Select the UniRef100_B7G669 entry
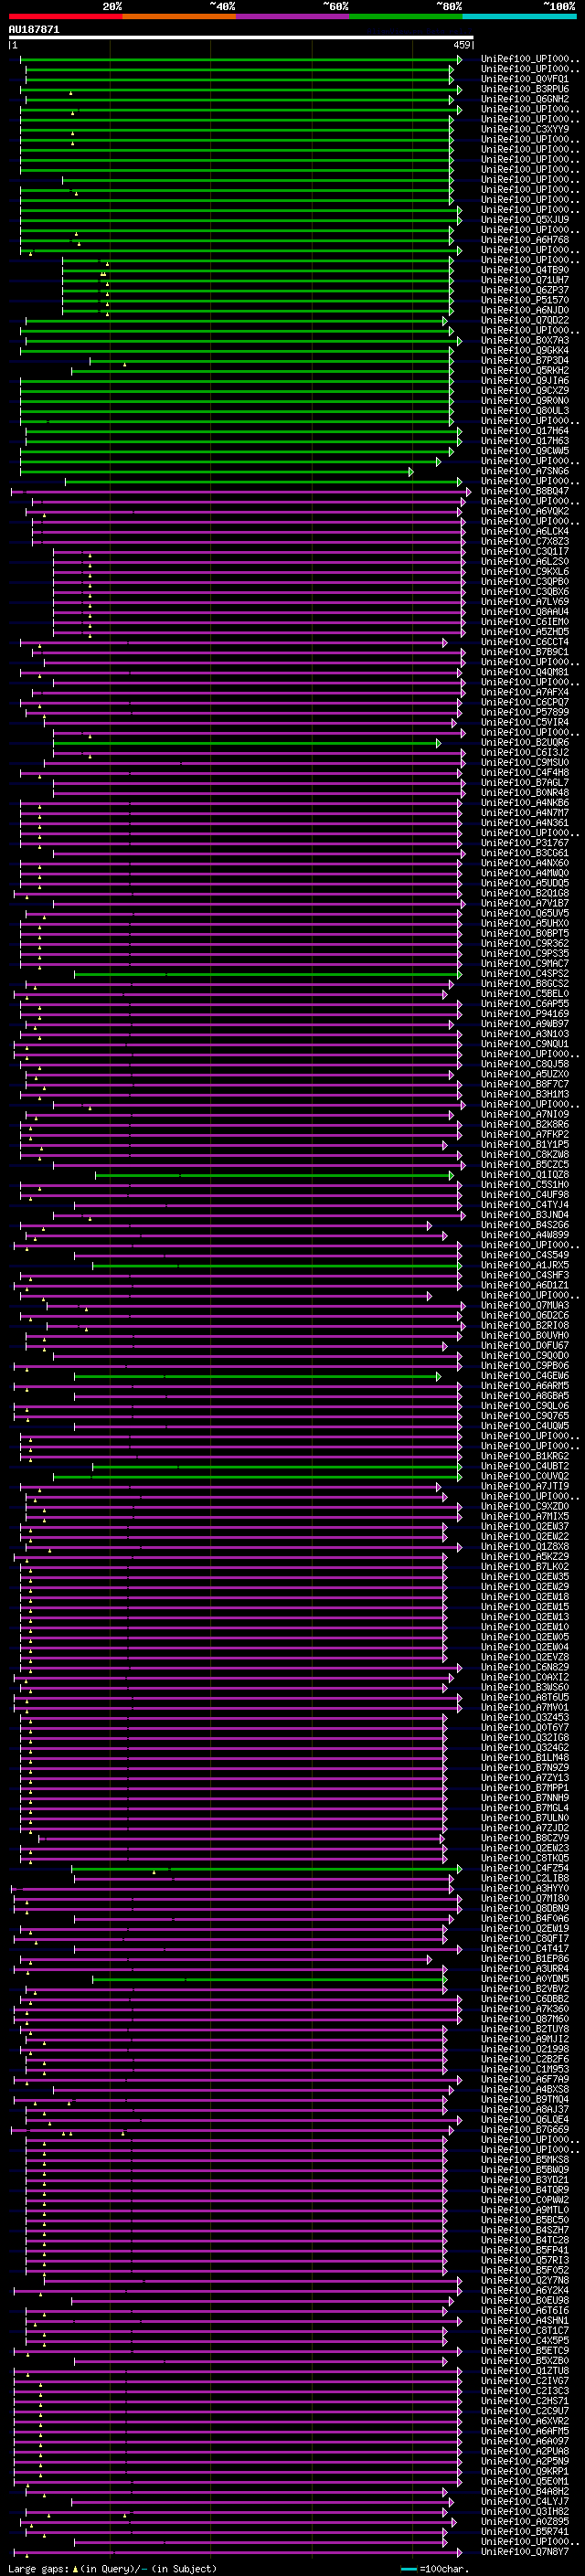This screenshot has height=2576, width=585. click(525, 2129)
